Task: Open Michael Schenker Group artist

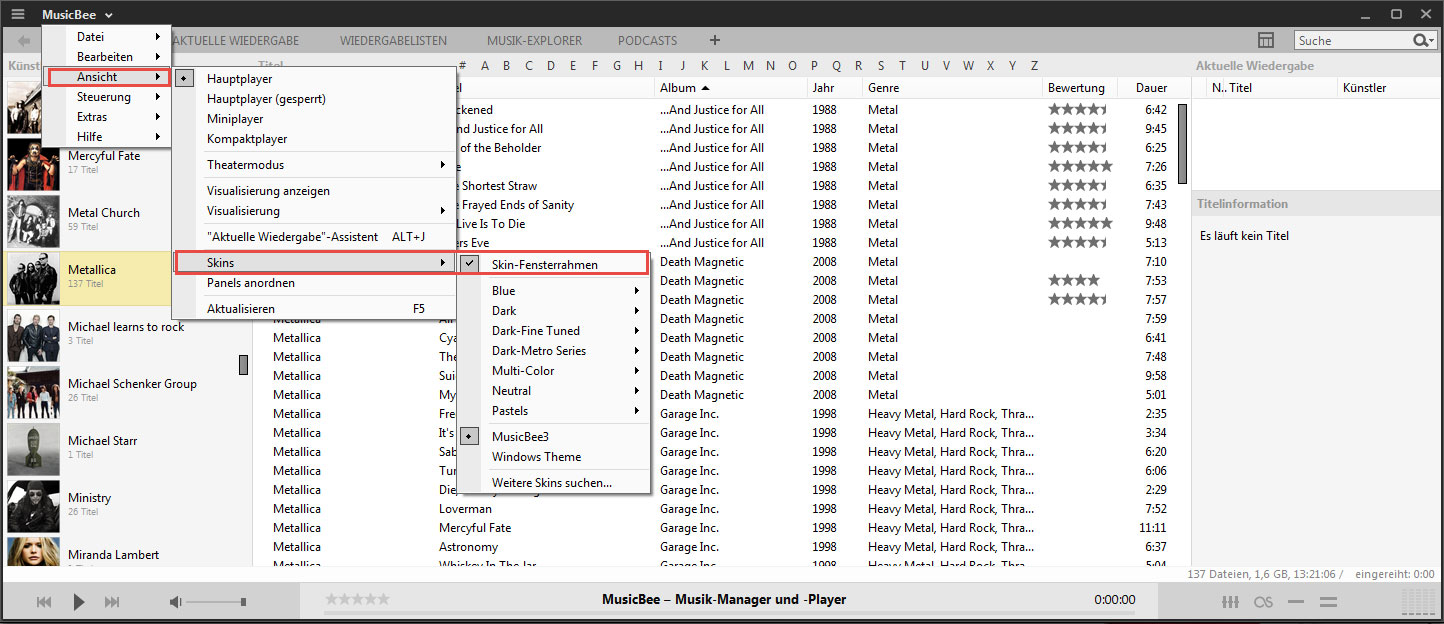Action: pyautogui.click(x=132, y=384)
